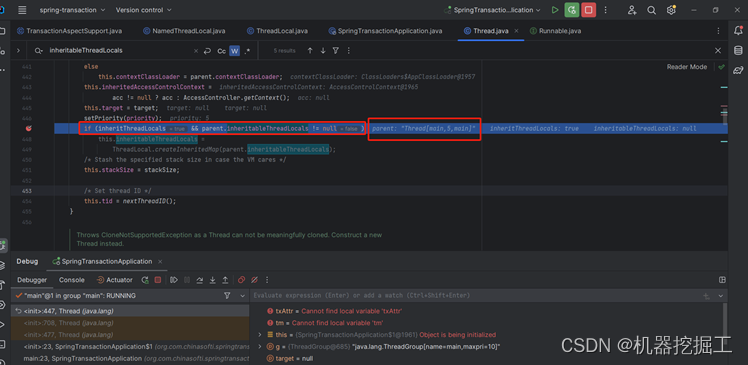Click the green Rerun debug button in title bar
This screenshot has height=365, width=748.
[571, 10]
